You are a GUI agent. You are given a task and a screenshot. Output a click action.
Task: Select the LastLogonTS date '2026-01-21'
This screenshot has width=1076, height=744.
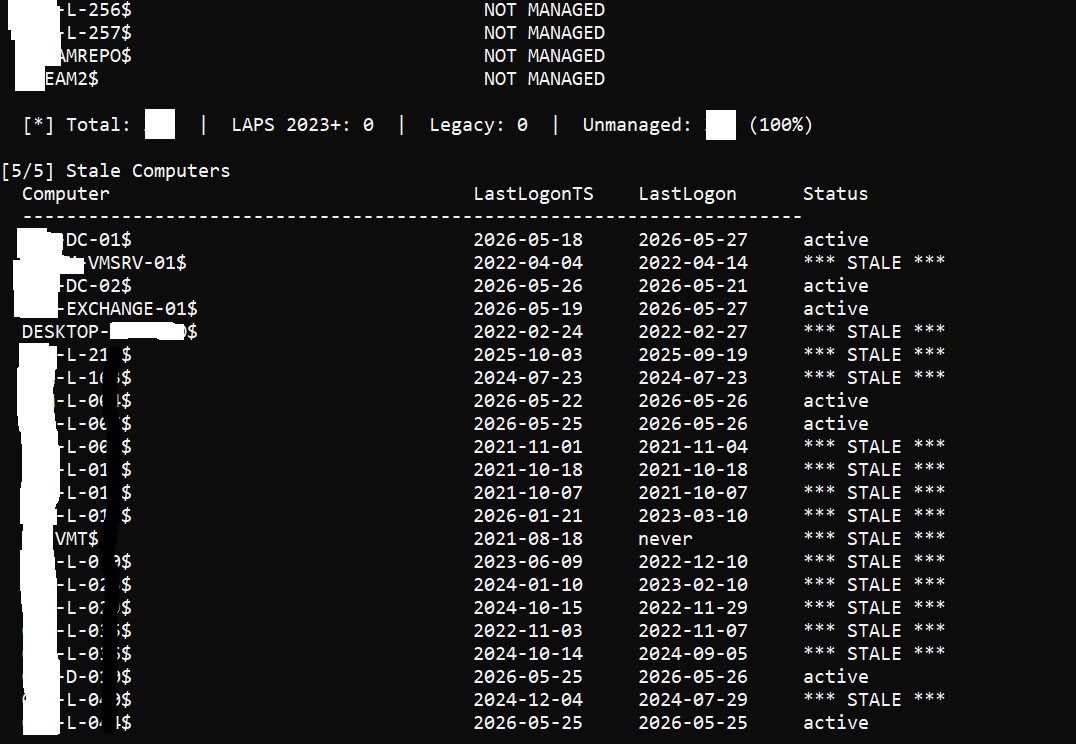(x=528, y=516)
